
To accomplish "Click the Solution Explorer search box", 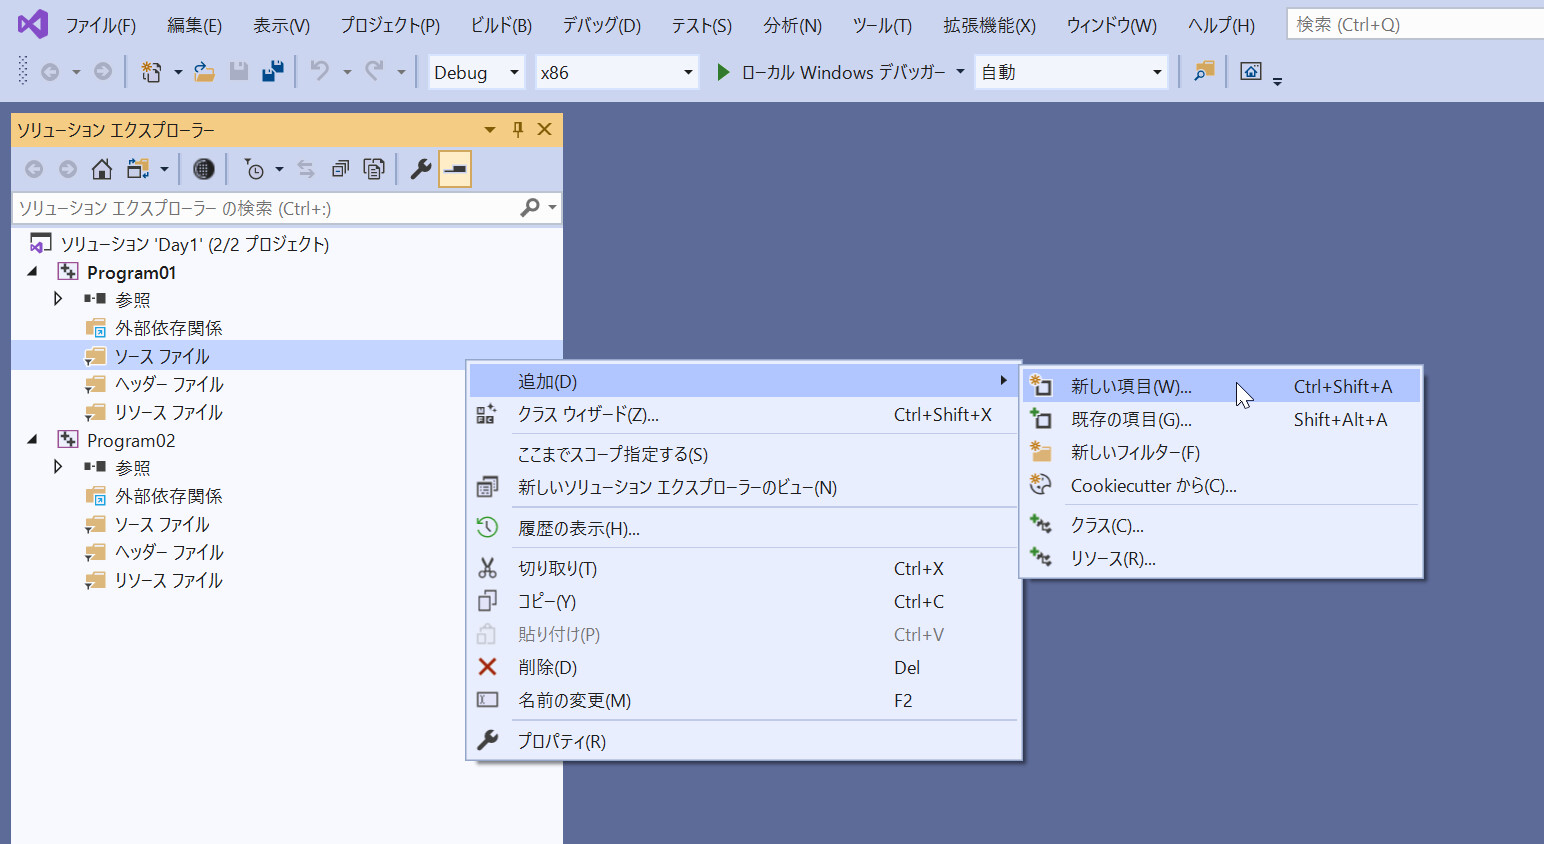I will pyautogui.click(x=265, y=208).
